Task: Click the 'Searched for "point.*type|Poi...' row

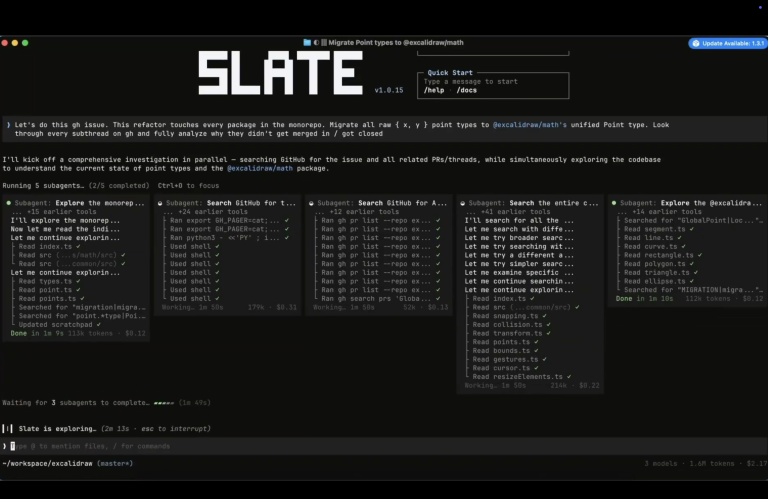Action: click(82, 316)
